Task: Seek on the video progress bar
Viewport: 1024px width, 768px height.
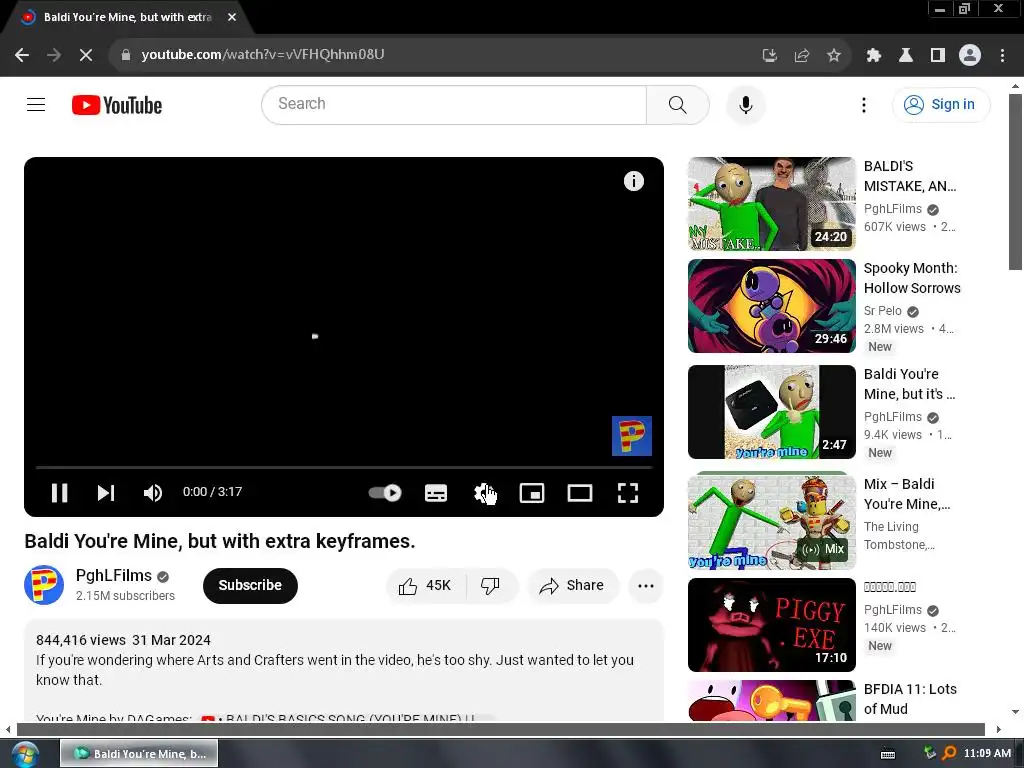Action: 344,468
